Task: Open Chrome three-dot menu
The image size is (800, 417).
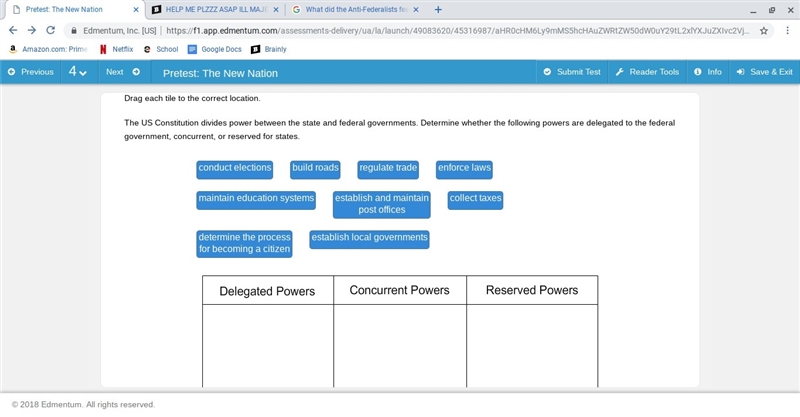Action: click(x=788, y=31)
